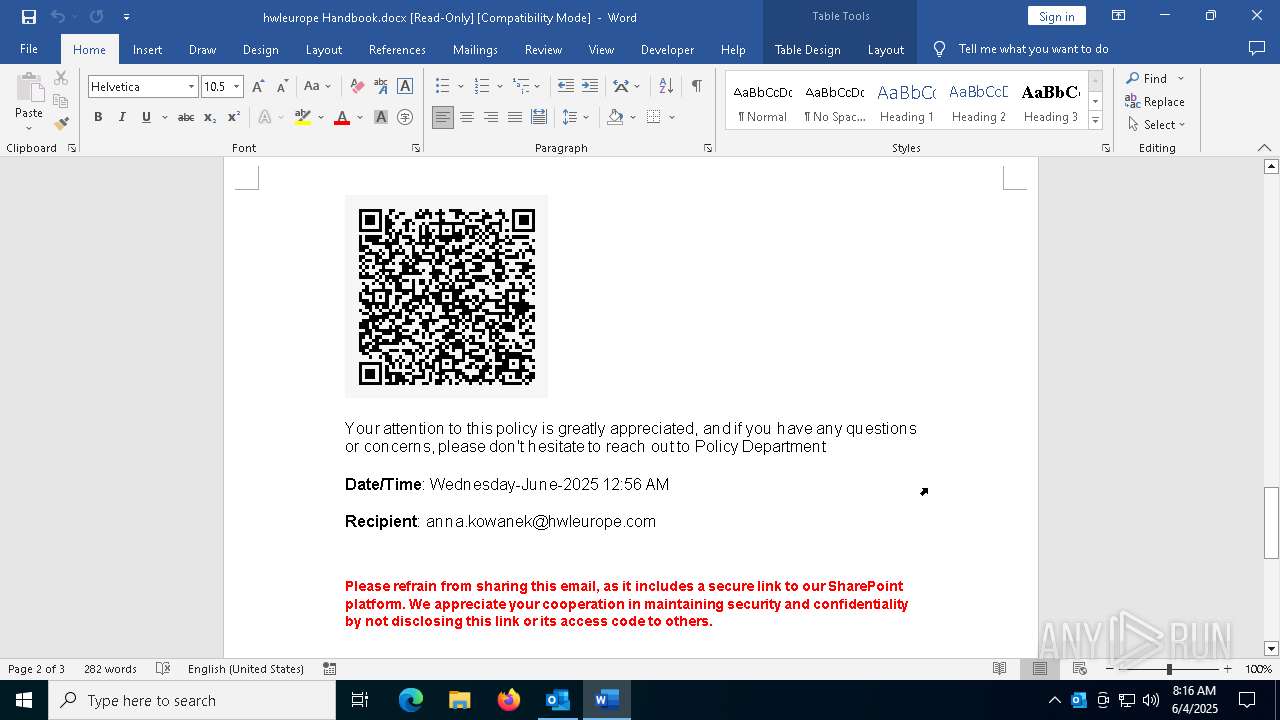1280x720 pixels.
Task: Toggle Center paragraph alignment
Action: click(x=467, y=117)
